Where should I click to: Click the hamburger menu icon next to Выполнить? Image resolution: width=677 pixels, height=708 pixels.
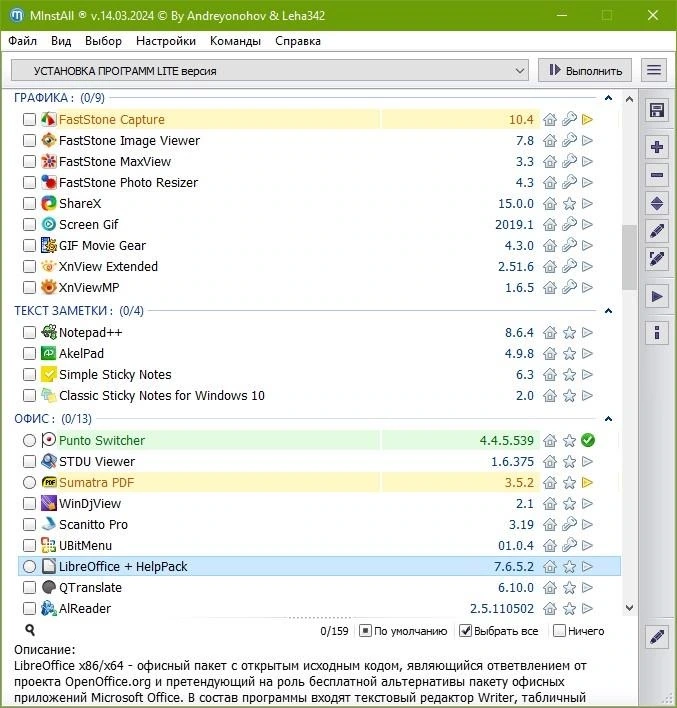point(654,70)
